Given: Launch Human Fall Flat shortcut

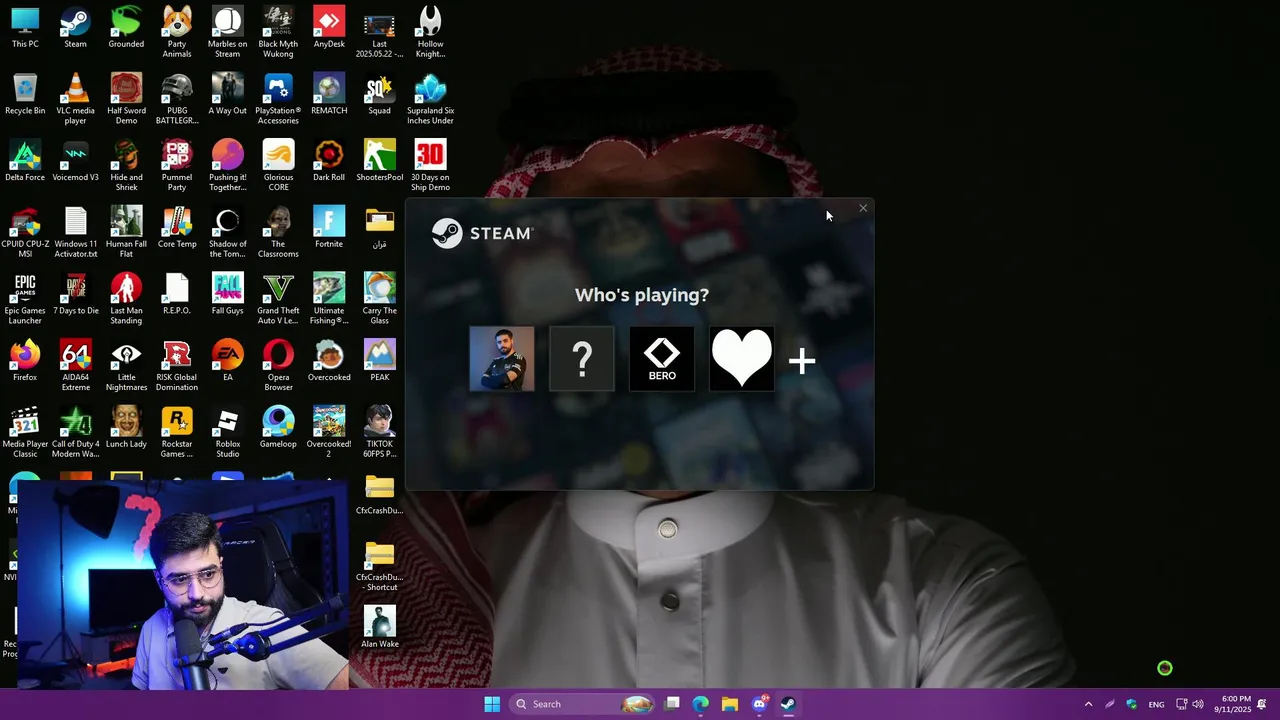Looking at the screenshot, I should point(126,232).
